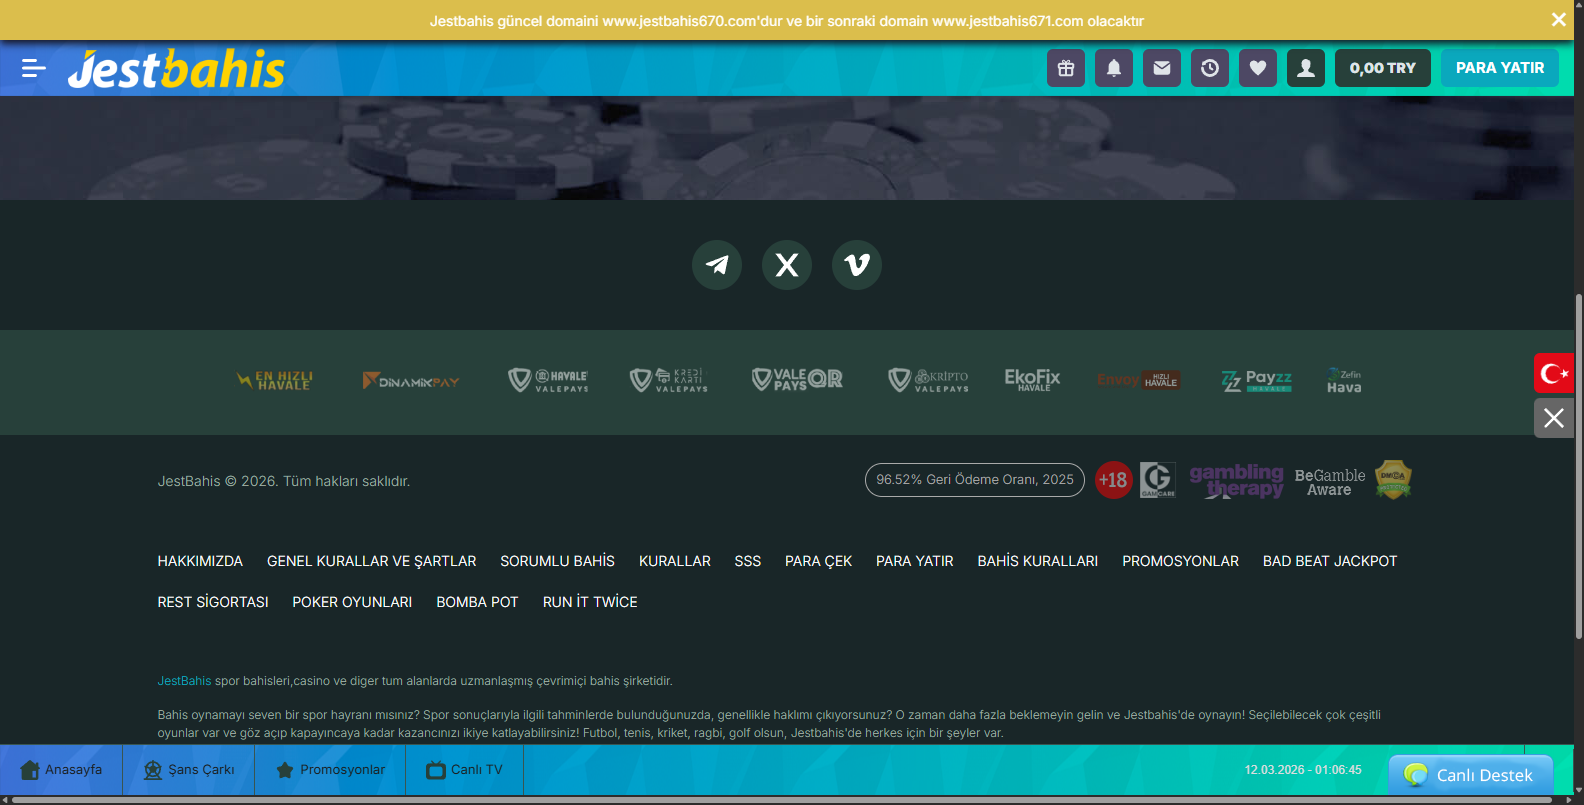This screenshot has width=1584, height=805.
Task: Open GENEL KURALLAR VE ŞARTLAR link
Action: (x=372, y=561)
